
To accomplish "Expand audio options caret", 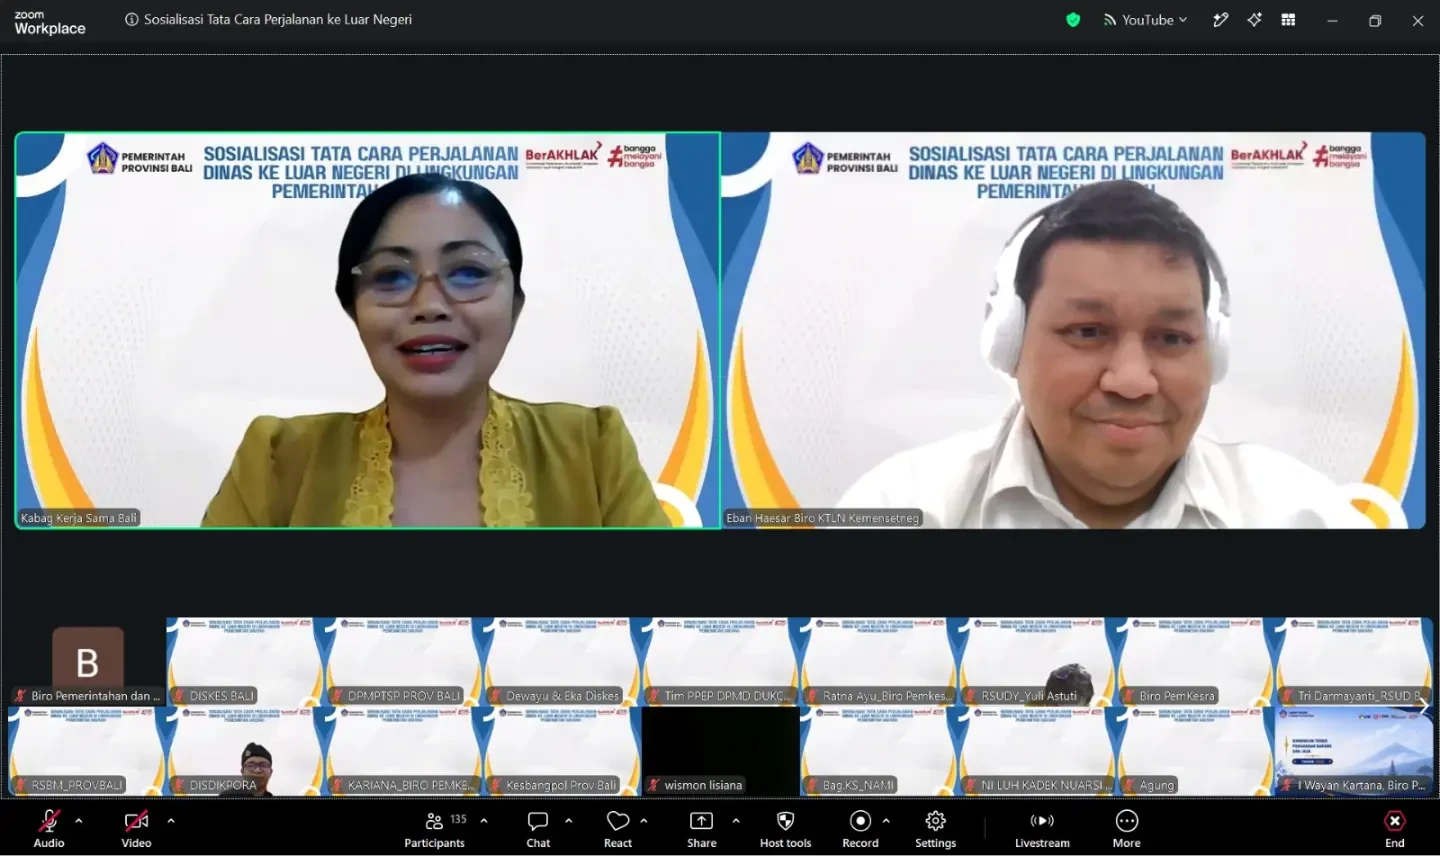I will pyautogui.click(x=79, y=820).
